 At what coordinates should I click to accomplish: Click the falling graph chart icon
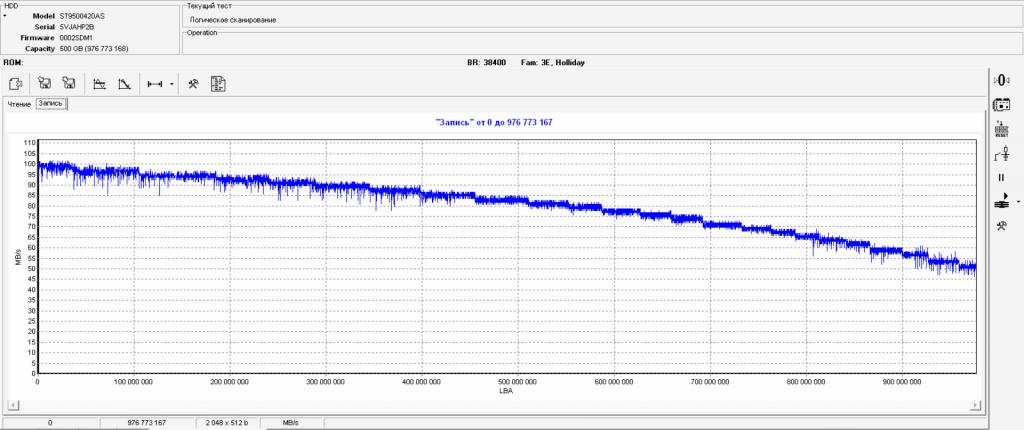pyautogui.click(x=124, y=84)
